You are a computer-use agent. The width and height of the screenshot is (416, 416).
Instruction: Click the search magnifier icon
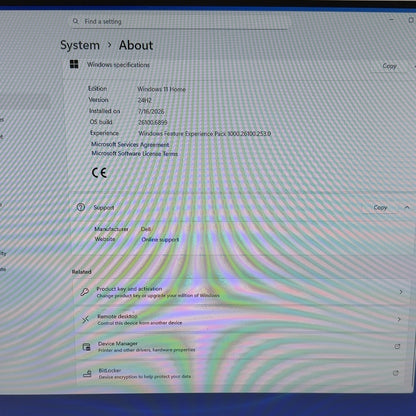tap(76, 21)
